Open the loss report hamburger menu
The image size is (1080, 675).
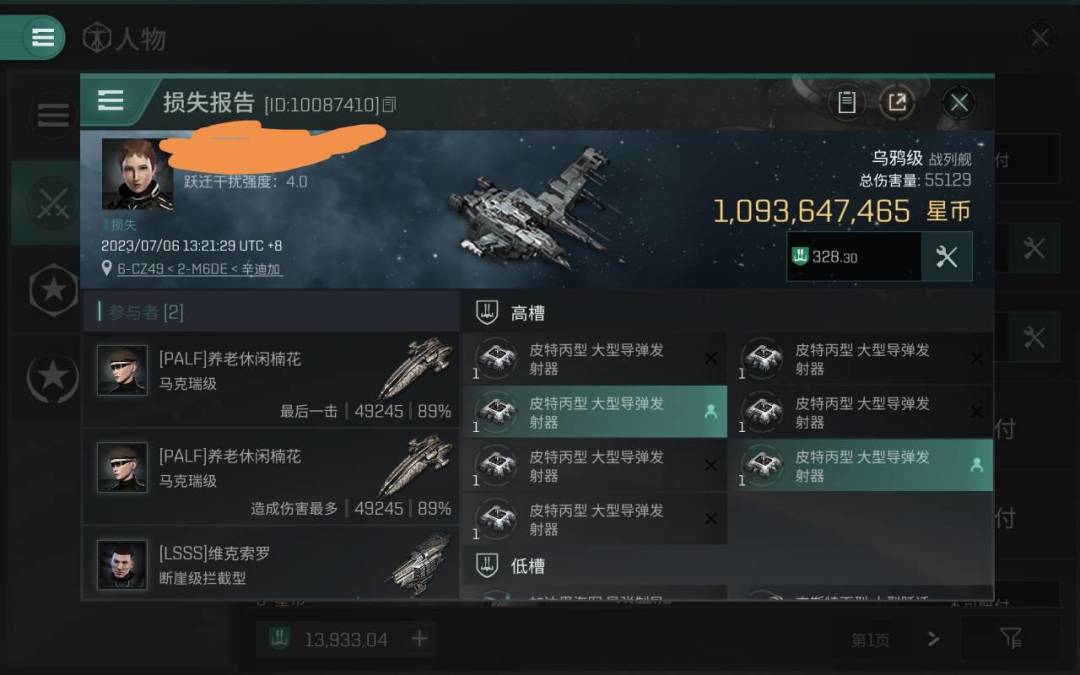pos(110,101)
